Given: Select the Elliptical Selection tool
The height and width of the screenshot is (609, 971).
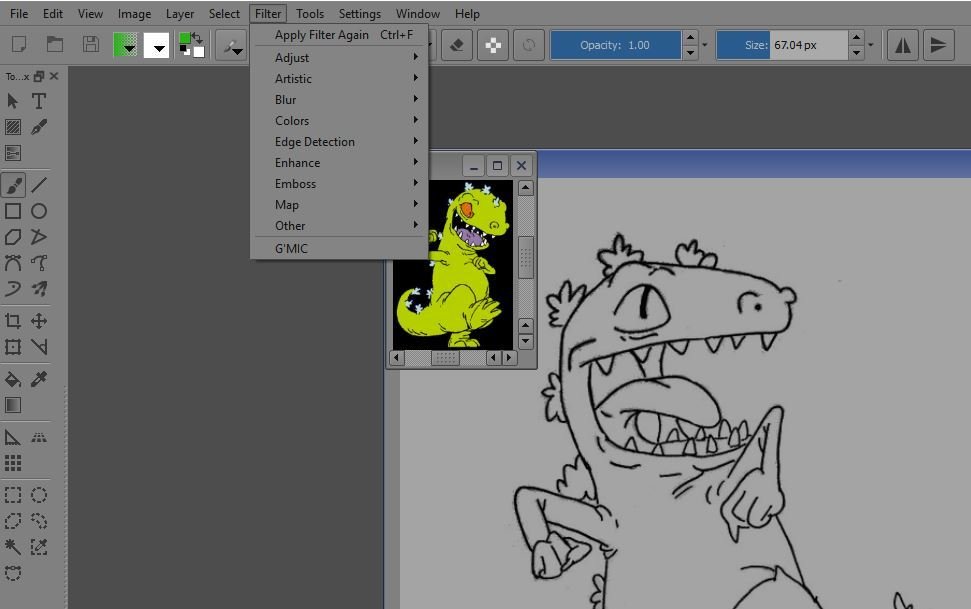Looking at the screenshot, I should [38, 495].
